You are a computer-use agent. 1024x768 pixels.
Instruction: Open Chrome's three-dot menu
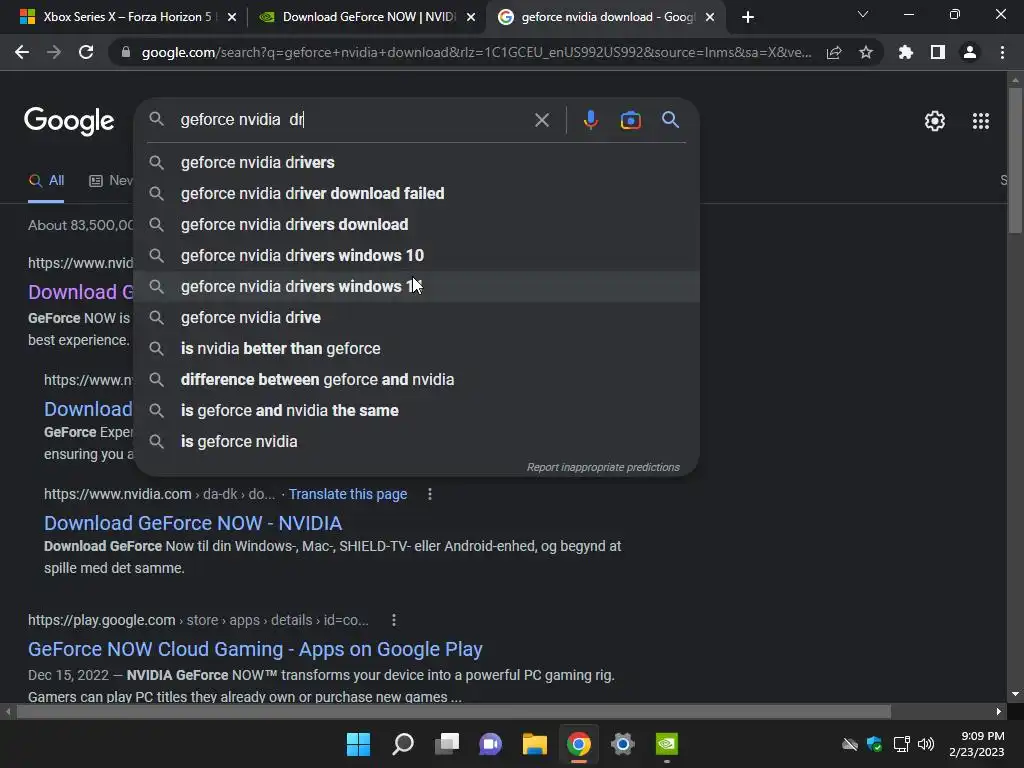pyautogui.click(x=1002, y=52)
